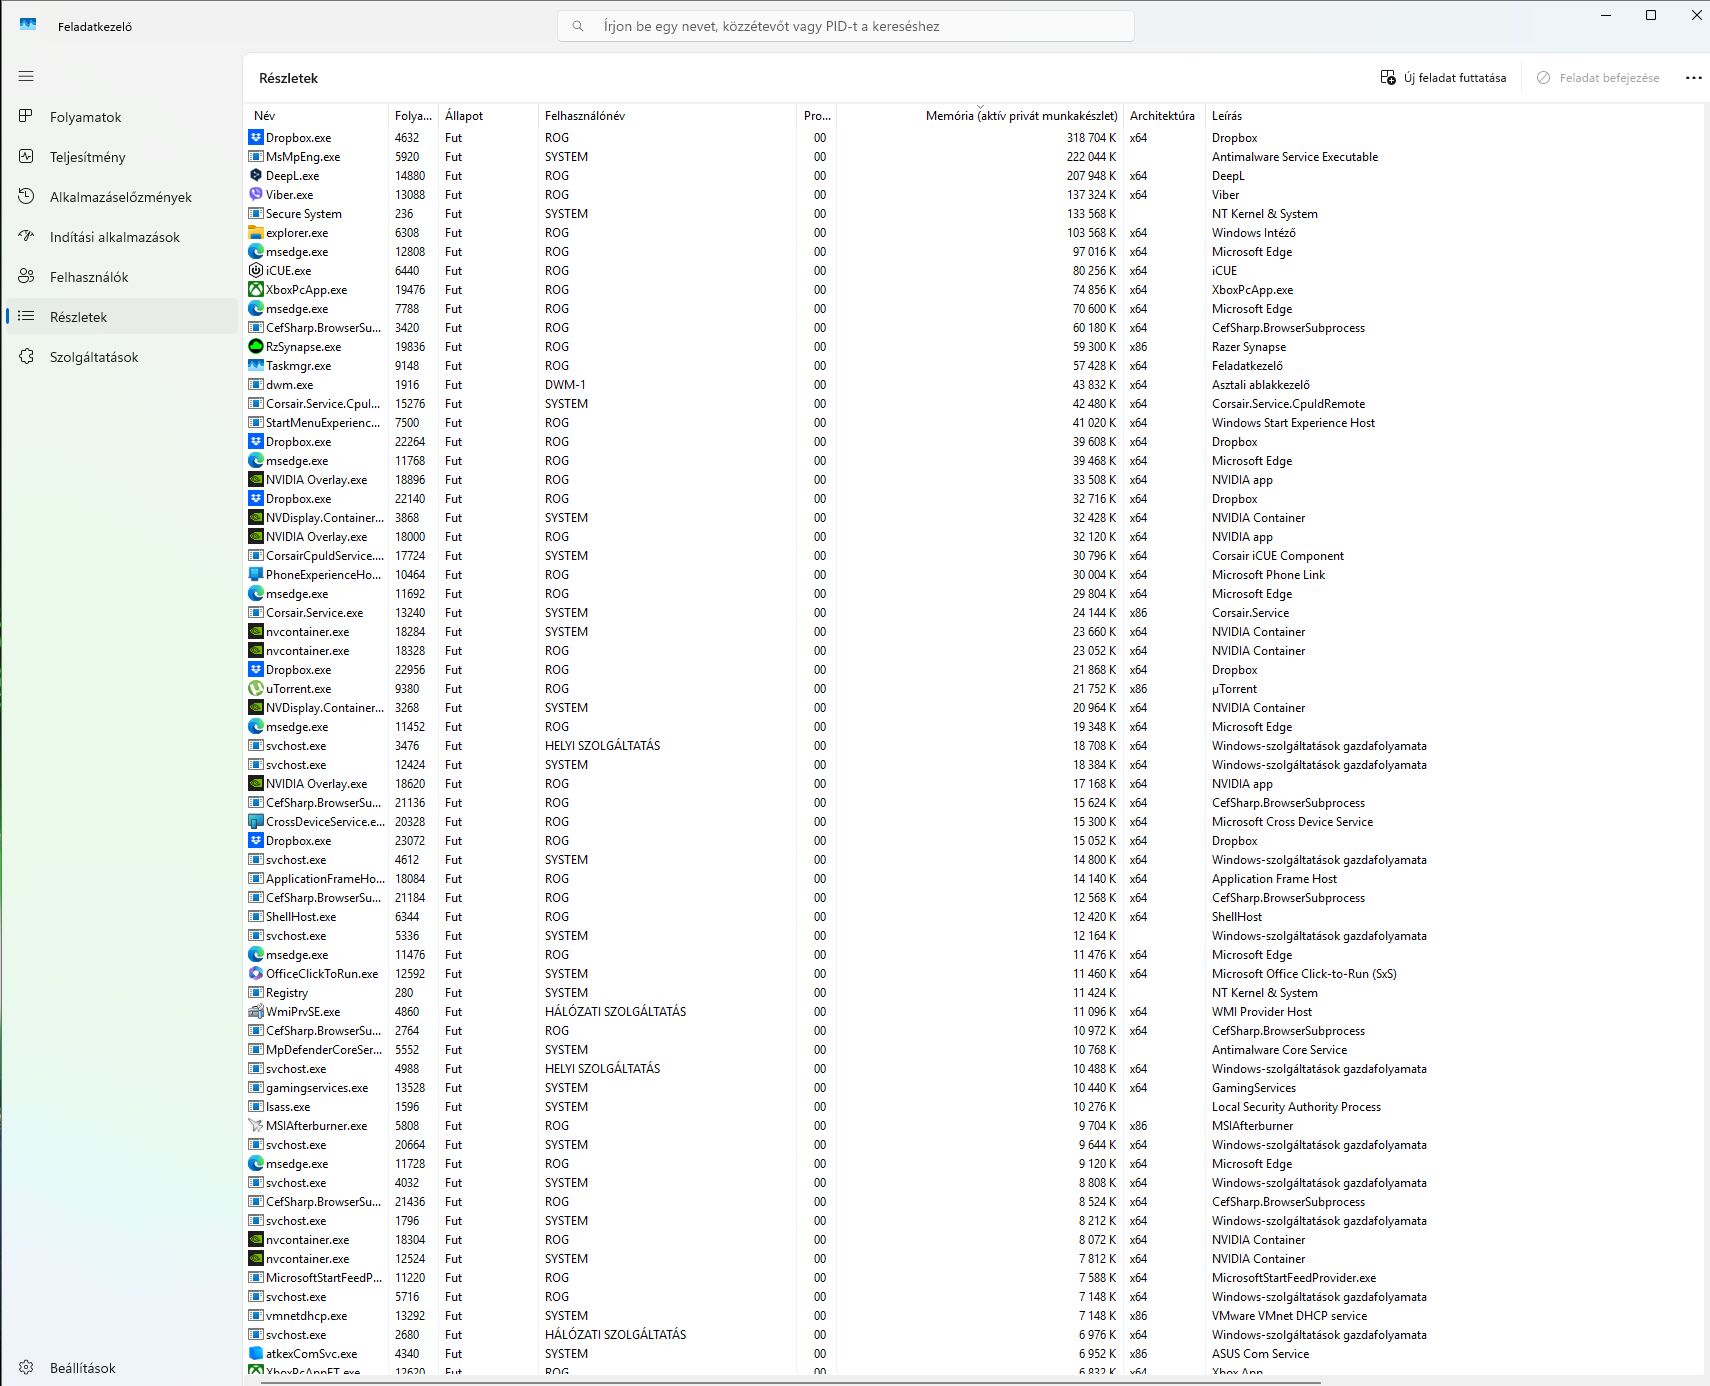Click description Razer Synapse
Image resolution: width=1710 pixels, height=1386 pixels.
click(x=1249, y=347)
